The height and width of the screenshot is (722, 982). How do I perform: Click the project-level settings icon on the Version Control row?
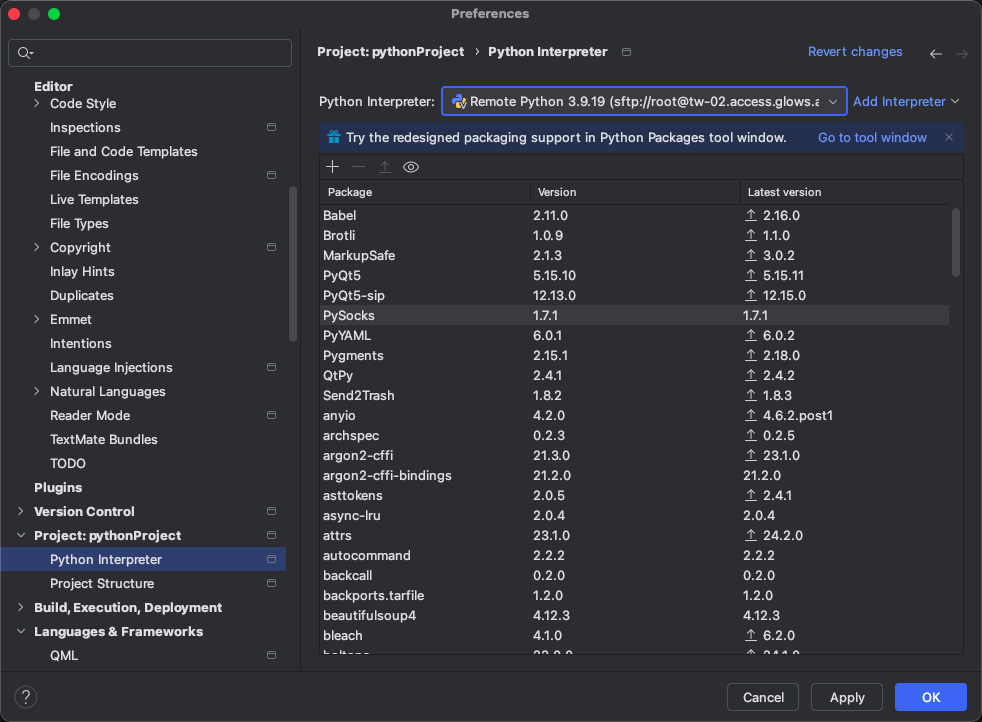271,511
